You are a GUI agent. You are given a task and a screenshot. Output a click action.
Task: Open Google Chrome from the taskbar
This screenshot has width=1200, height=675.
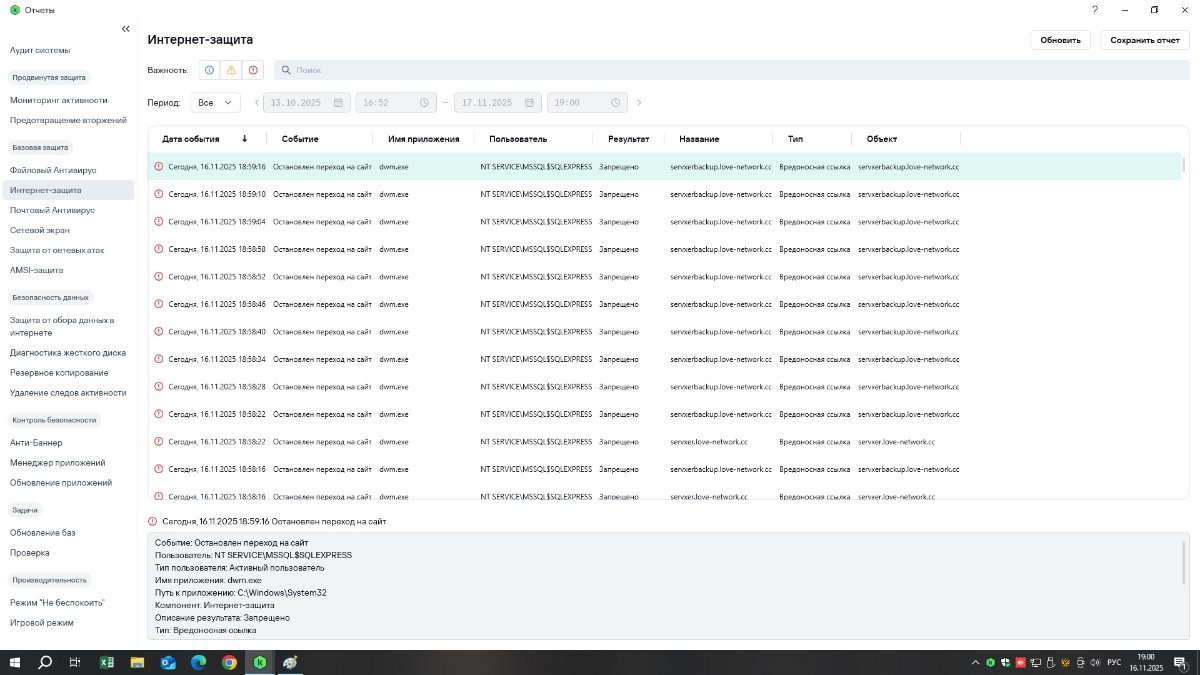pyautogui.click(x=229, y=662)
